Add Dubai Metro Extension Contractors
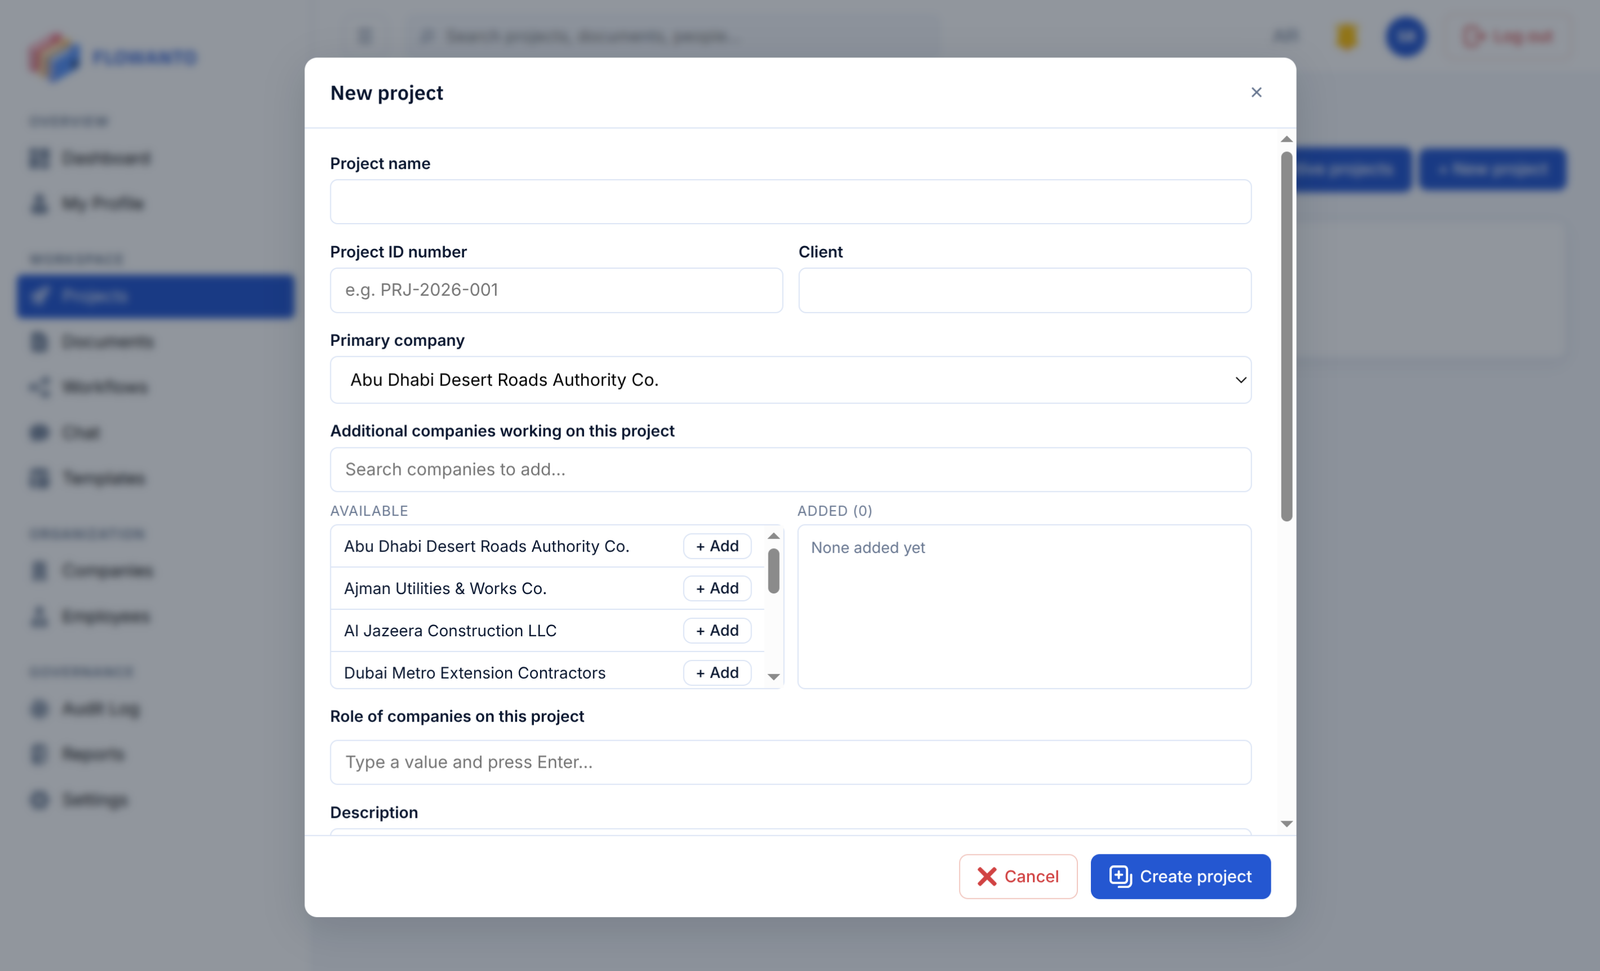 pyautogui.click(x=717, y=673)
